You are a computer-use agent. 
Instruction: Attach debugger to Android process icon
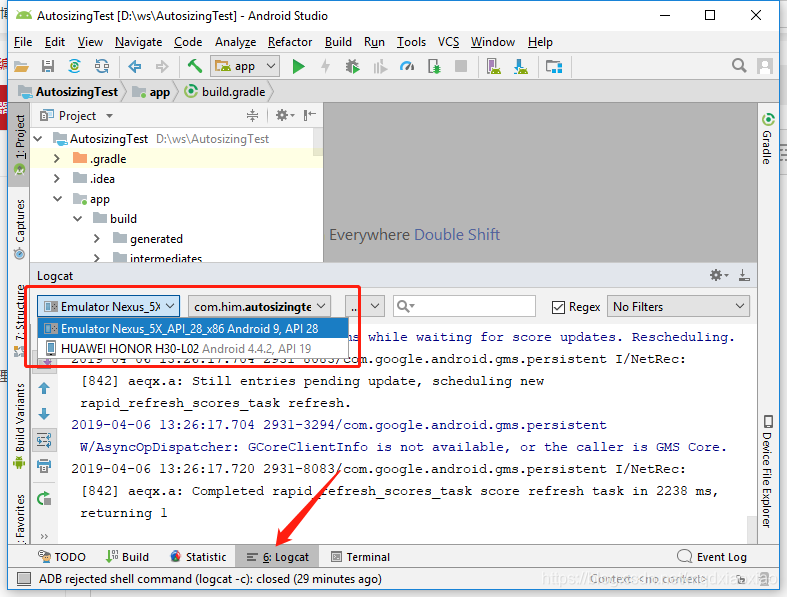[x=434, y=66]
